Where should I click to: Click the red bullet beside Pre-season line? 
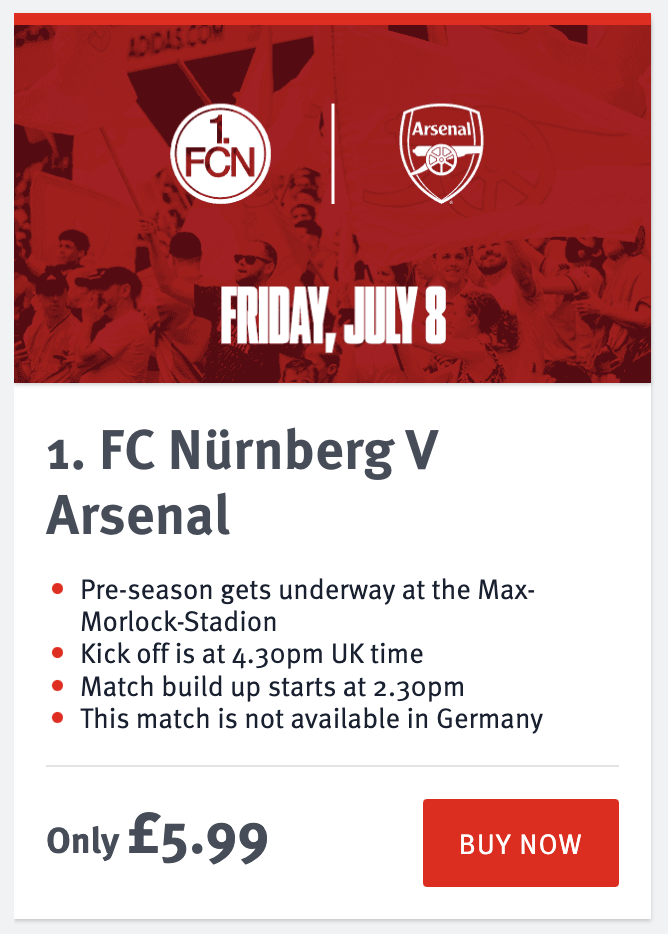pyautogui.click(x=57, y=589)
